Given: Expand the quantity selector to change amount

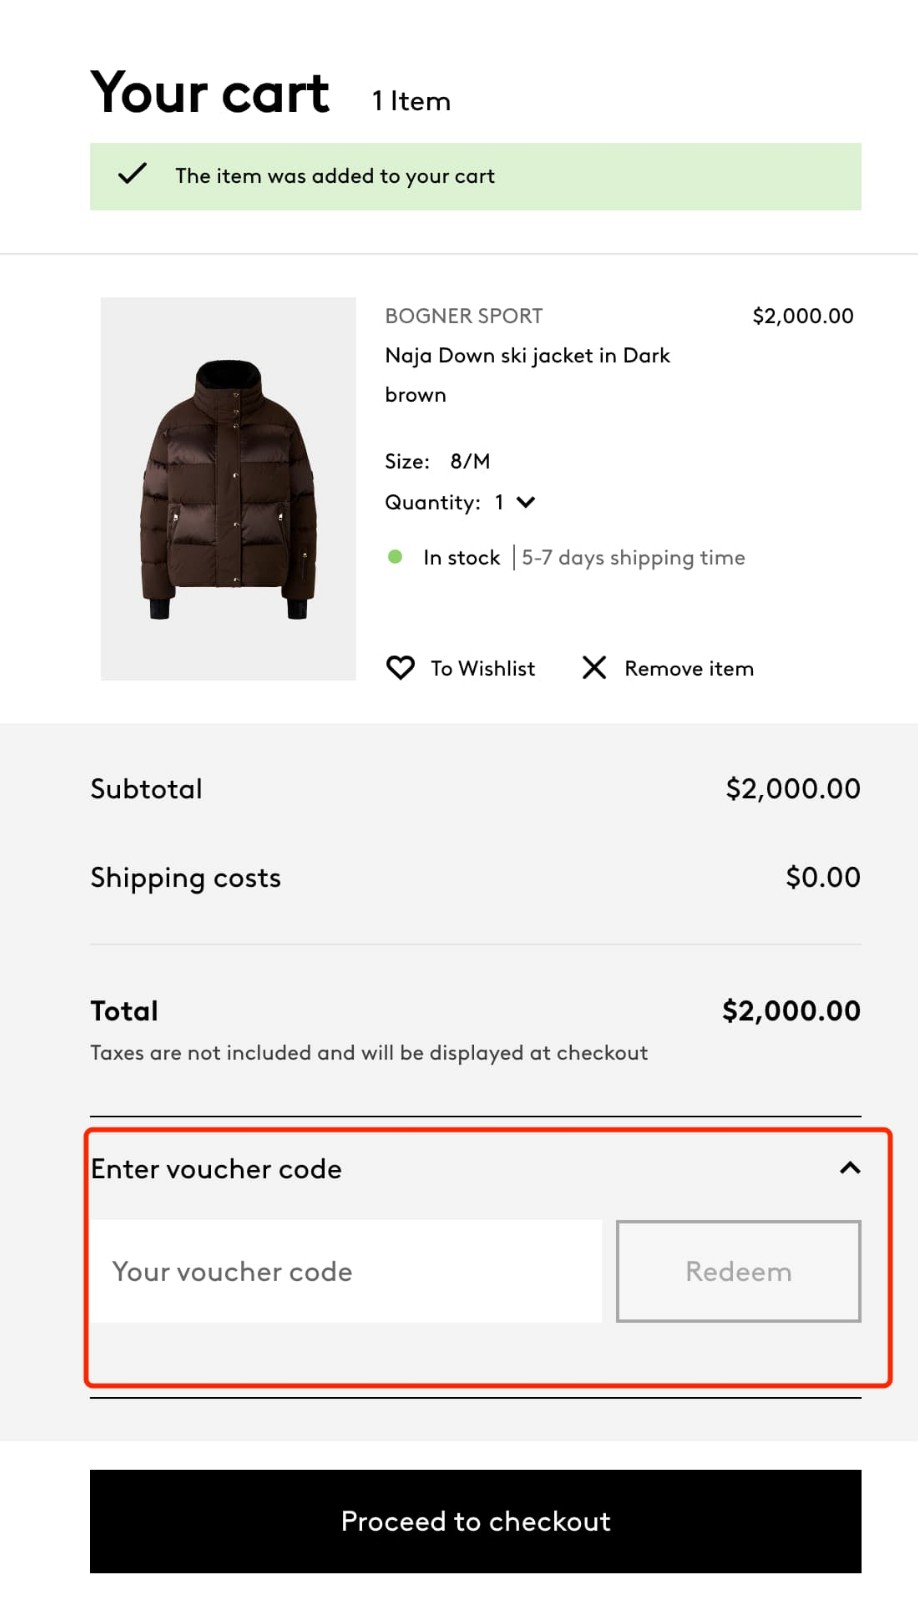Looking at the screenshot, I should coord(525,502).
